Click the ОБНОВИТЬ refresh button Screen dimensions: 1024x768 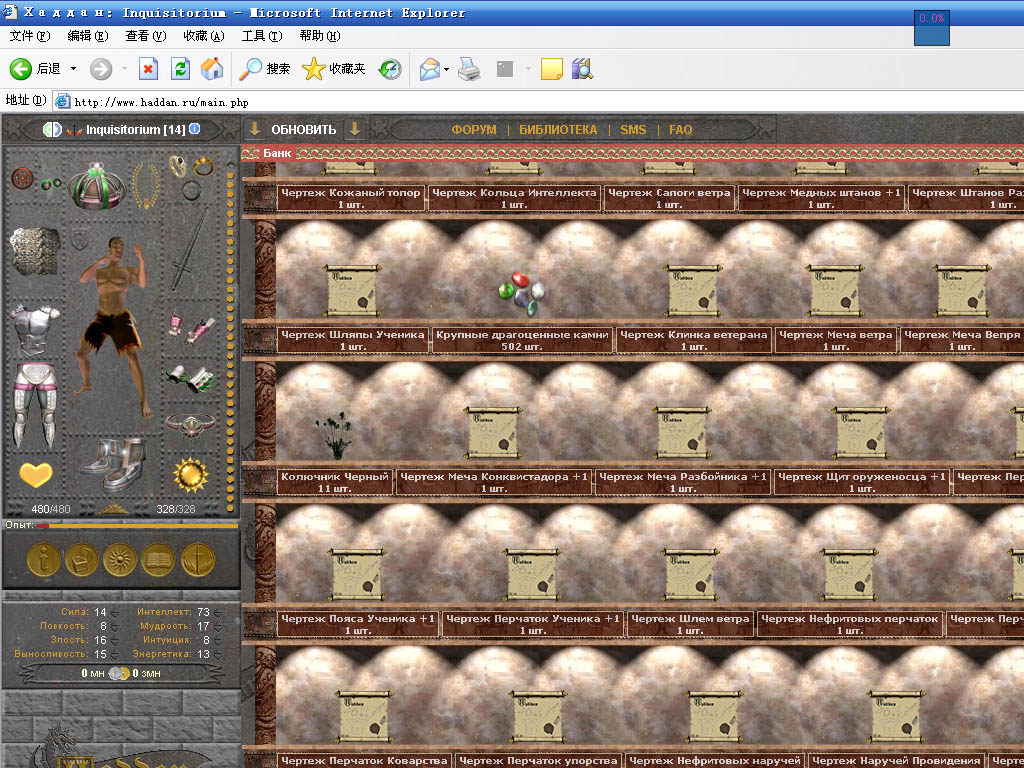(304, 129)
